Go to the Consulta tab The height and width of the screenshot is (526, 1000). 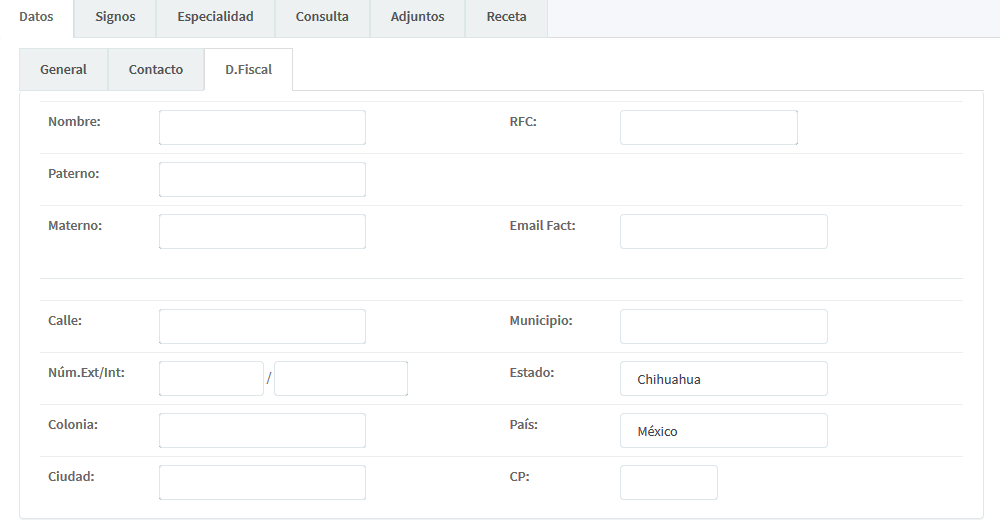coord(322,17)
